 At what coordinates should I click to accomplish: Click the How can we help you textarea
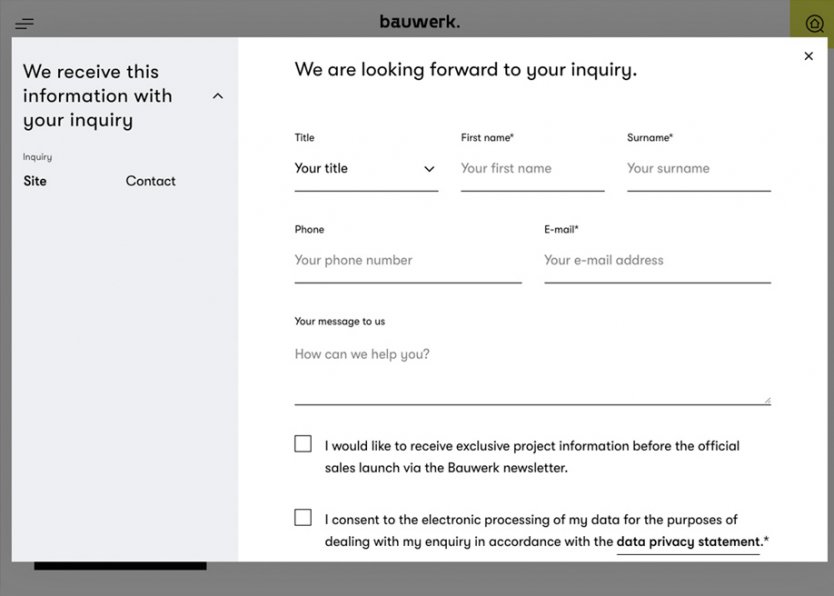click(x=531, y=370)
